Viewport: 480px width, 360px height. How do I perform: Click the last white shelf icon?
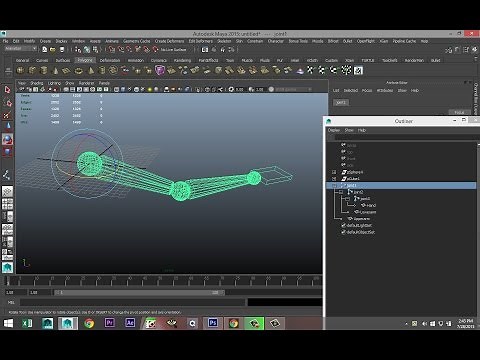[358, 70]
